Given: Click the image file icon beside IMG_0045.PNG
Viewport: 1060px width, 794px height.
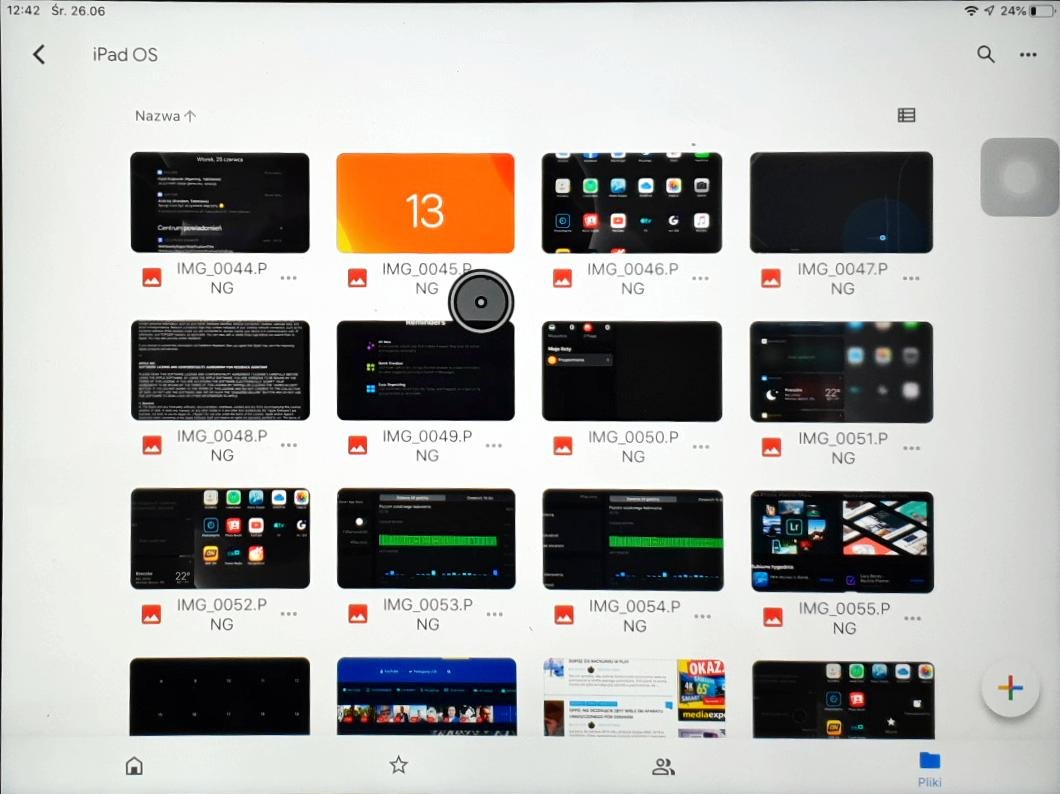Looking at the screenshot, I should click(358, 278).
